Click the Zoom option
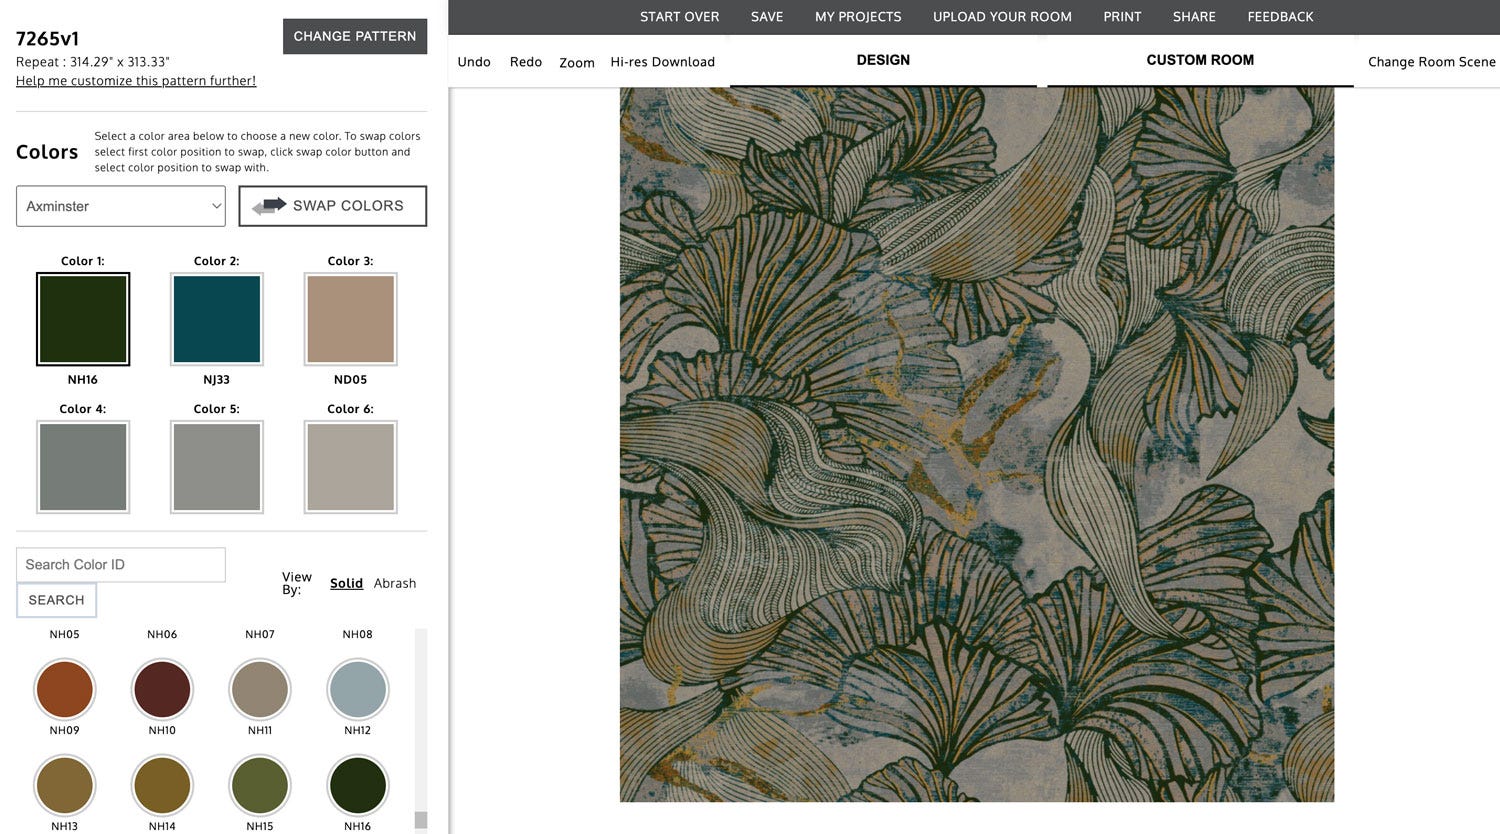This screenshot has height=834, width=1500. (577, 62)
